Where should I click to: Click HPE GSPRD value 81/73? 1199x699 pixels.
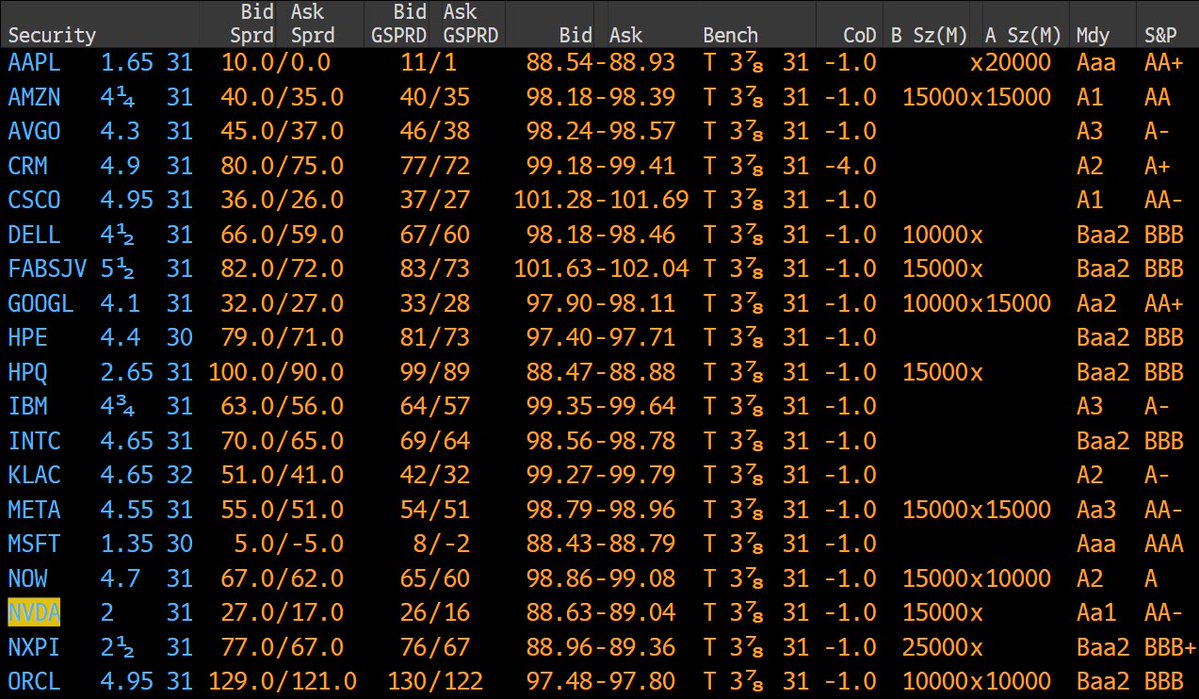coord(434,338)
